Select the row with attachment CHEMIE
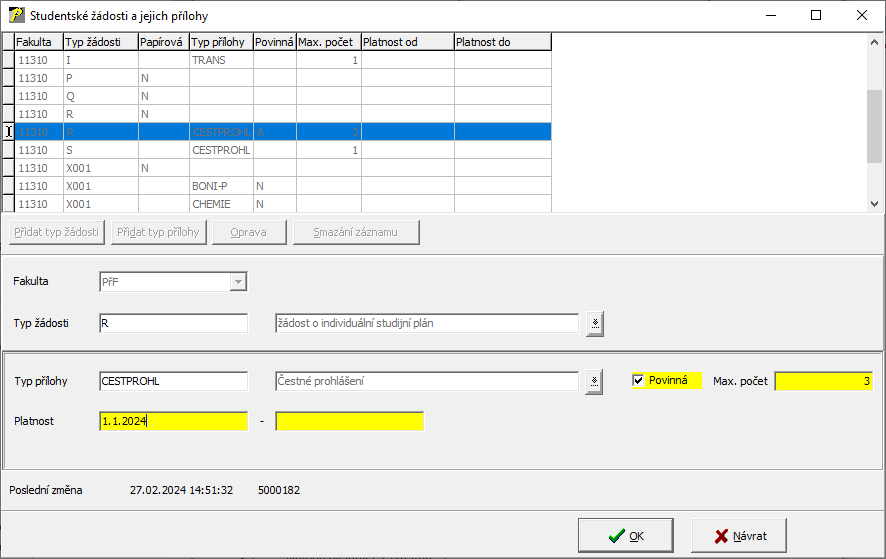Viewport: 886px width, 559px height. pyautogui.click(x=220, y=204)
